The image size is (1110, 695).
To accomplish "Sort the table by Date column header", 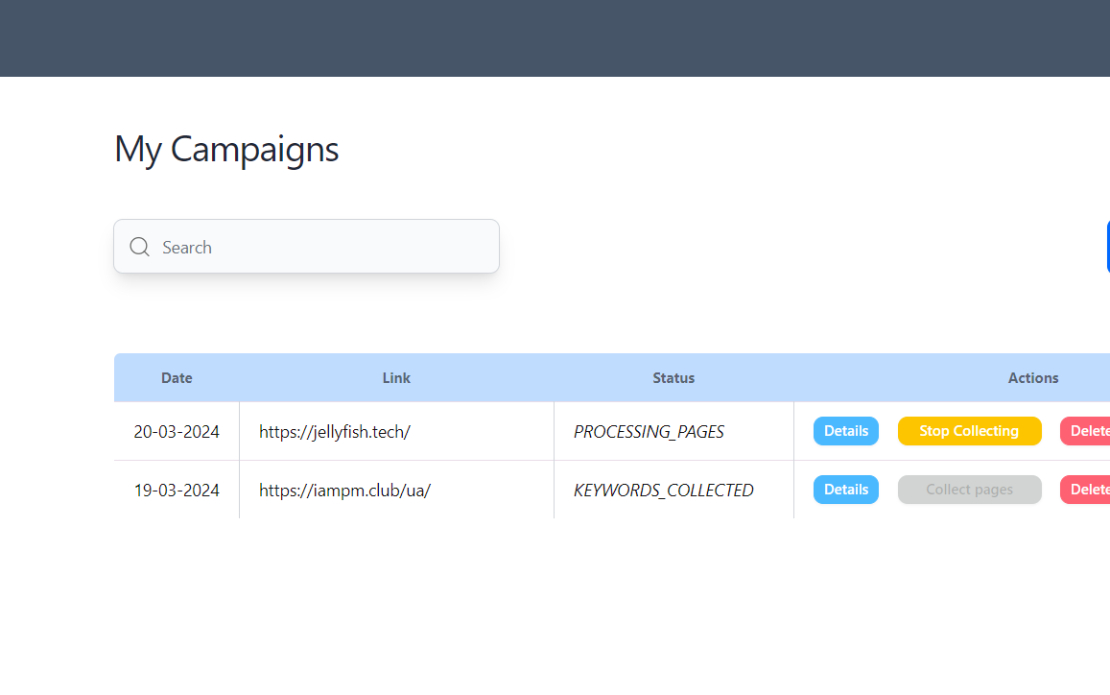I will point(176,377).
